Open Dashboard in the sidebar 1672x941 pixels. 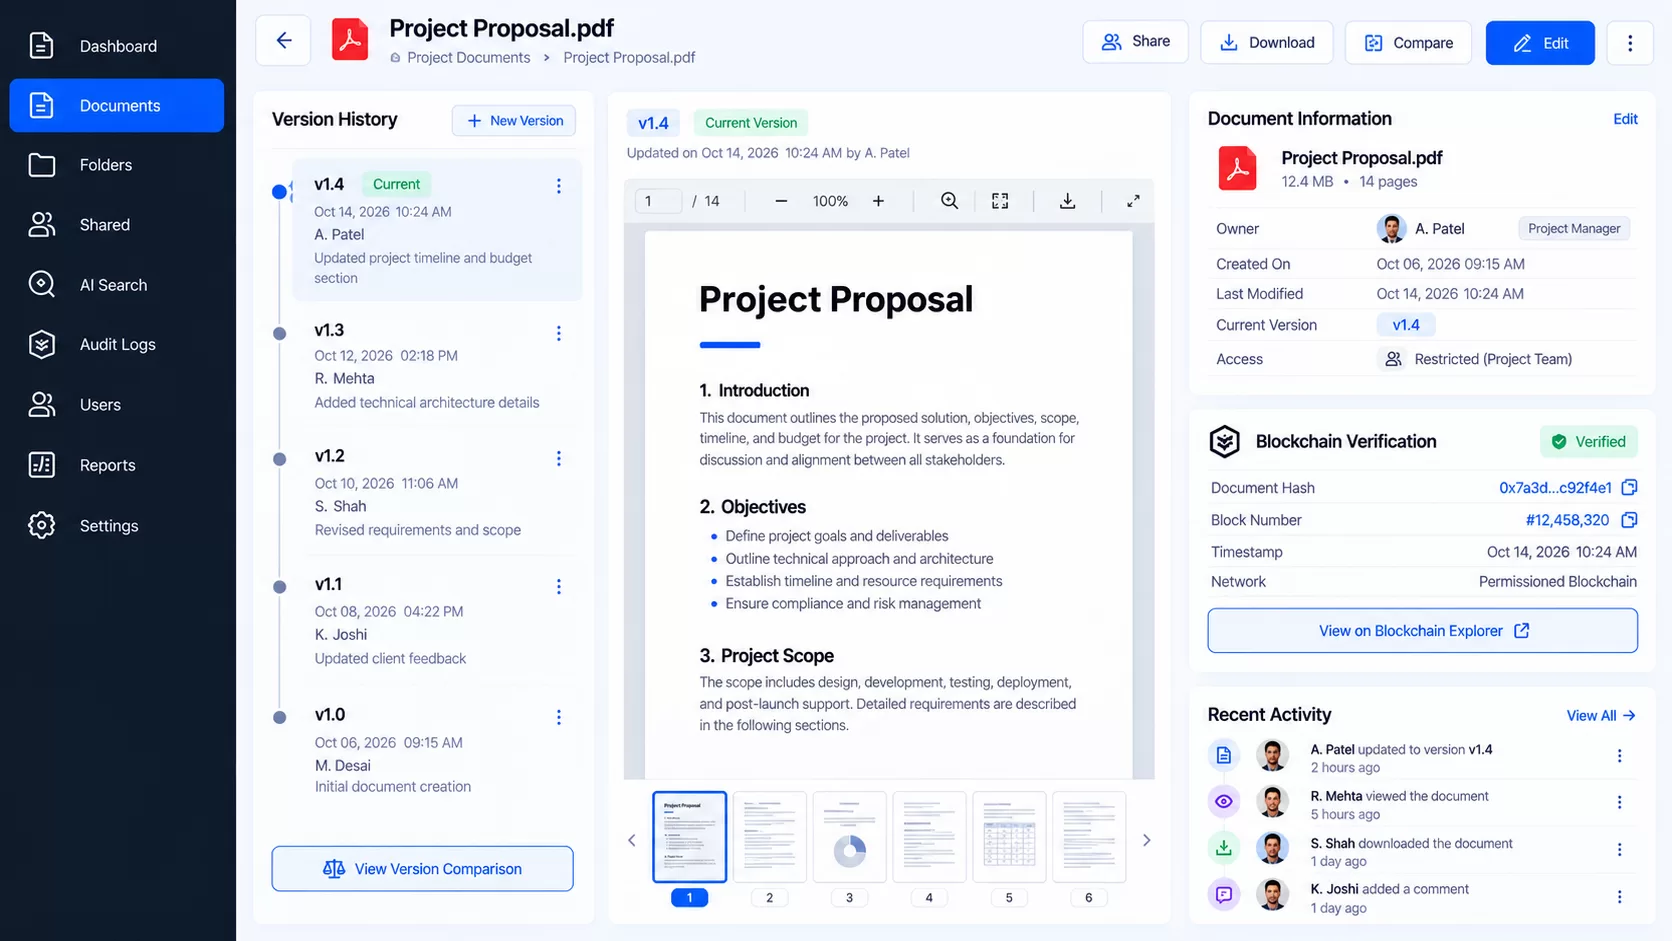click(117, 46)
